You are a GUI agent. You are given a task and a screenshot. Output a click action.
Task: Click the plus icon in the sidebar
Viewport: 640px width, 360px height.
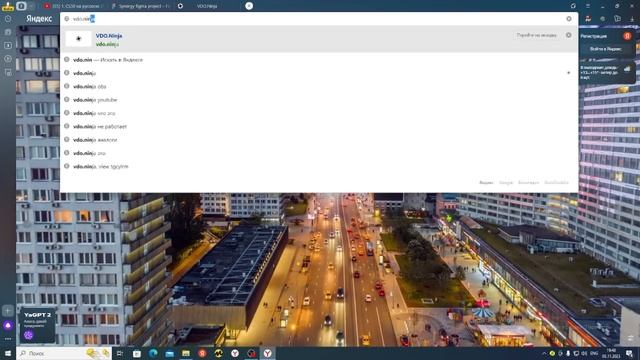(x=8, y=311)
